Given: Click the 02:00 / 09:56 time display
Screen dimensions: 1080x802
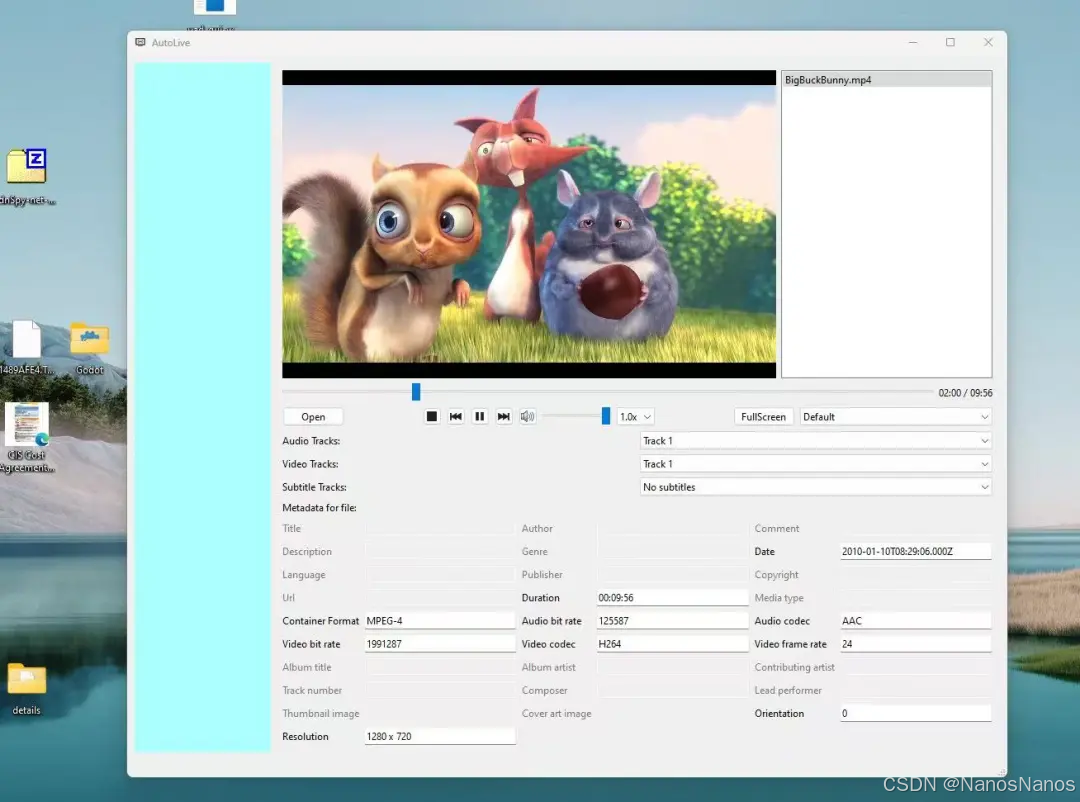Looking at the screenshot, I should pyautogui.click(x=965, y=393).
